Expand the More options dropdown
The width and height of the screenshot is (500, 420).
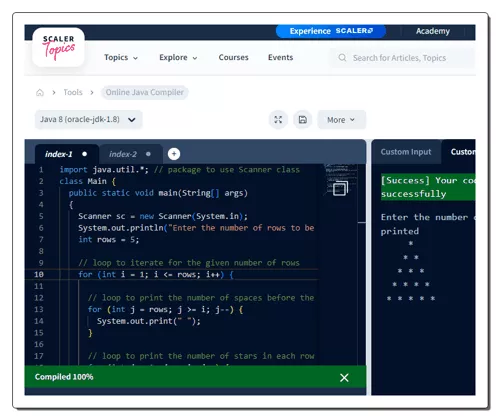tap(341, 120)
